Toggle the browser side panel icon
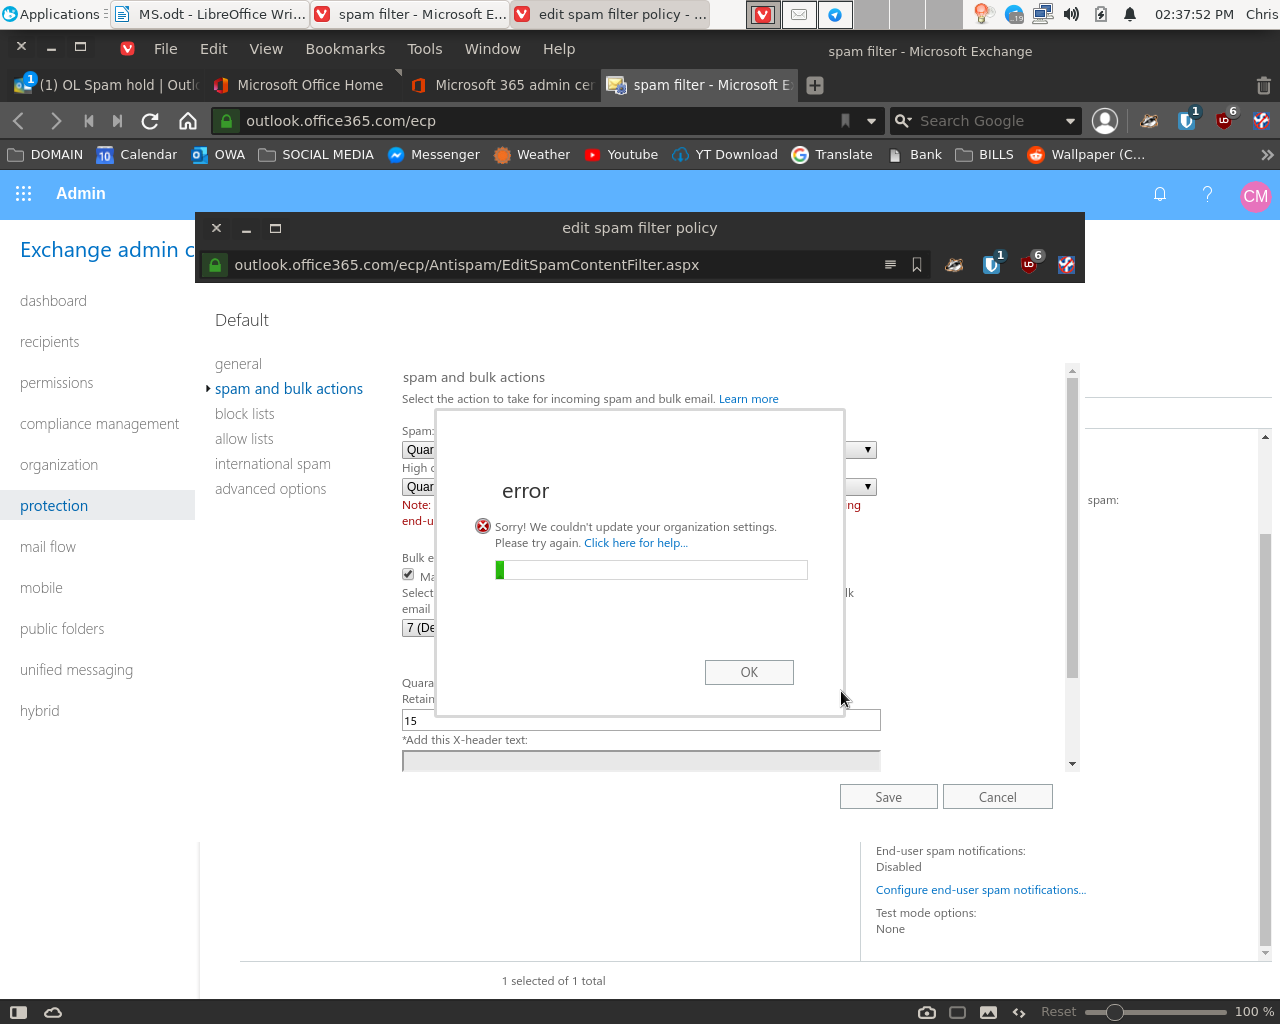Screen dimensions: 1280x1024 [18, 1012]
